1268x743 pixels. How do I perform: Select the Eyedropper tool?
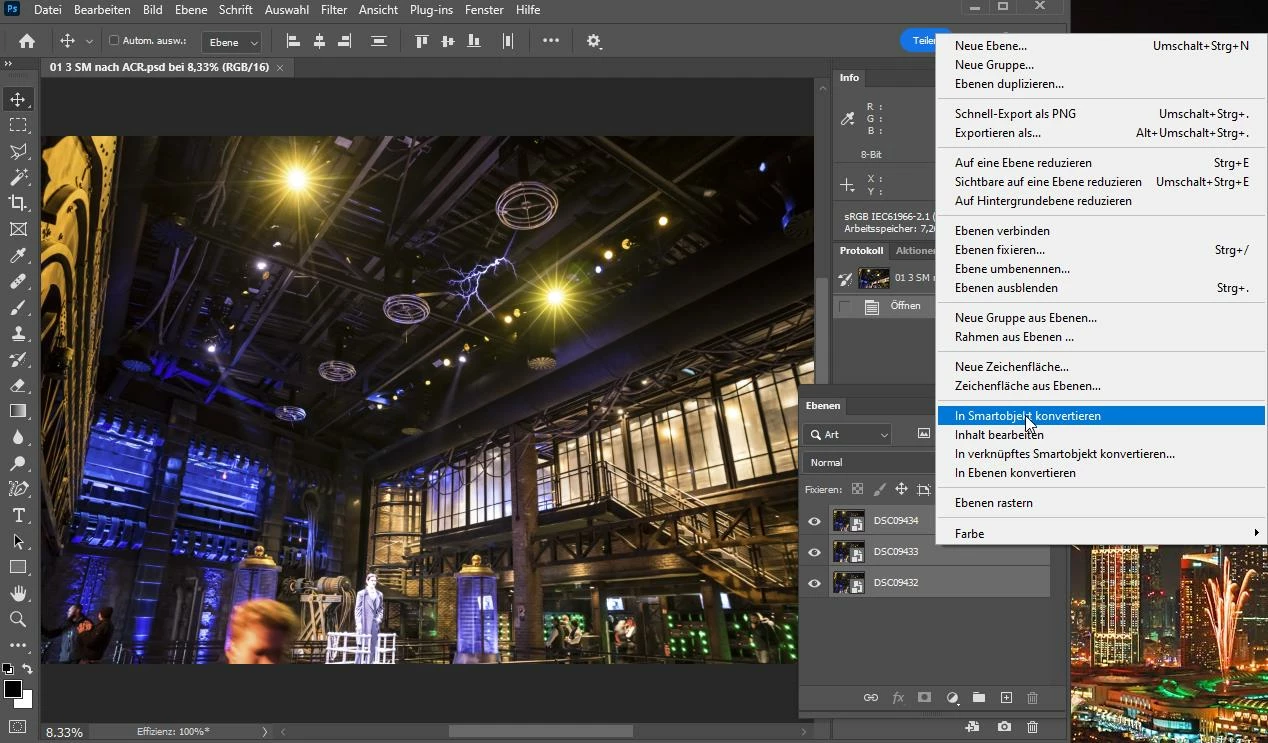(18, 255)
